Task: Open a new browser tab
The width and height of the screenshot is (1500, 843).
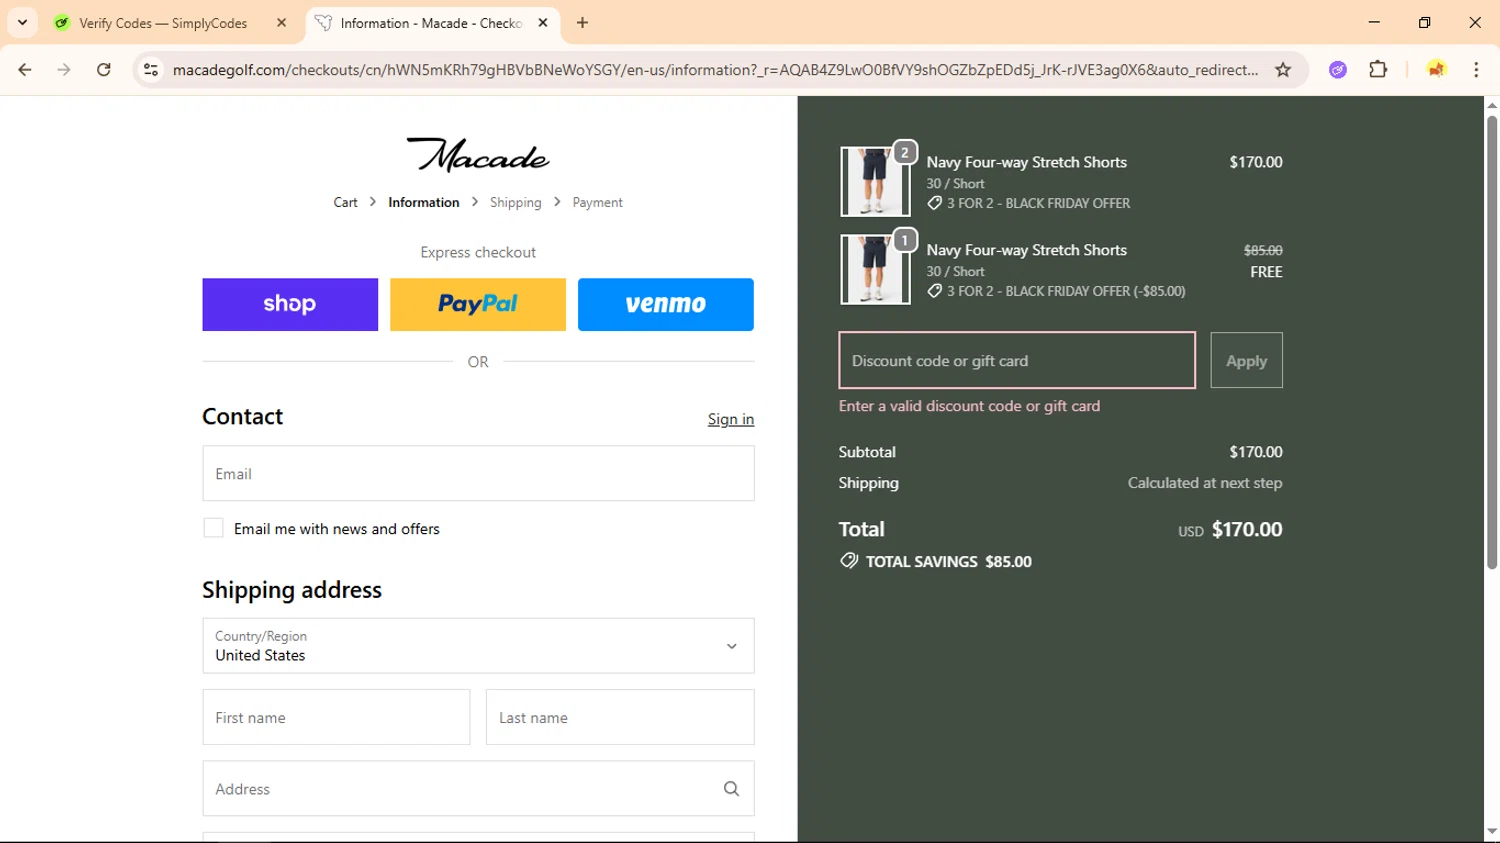Action: tap(583, 22)
